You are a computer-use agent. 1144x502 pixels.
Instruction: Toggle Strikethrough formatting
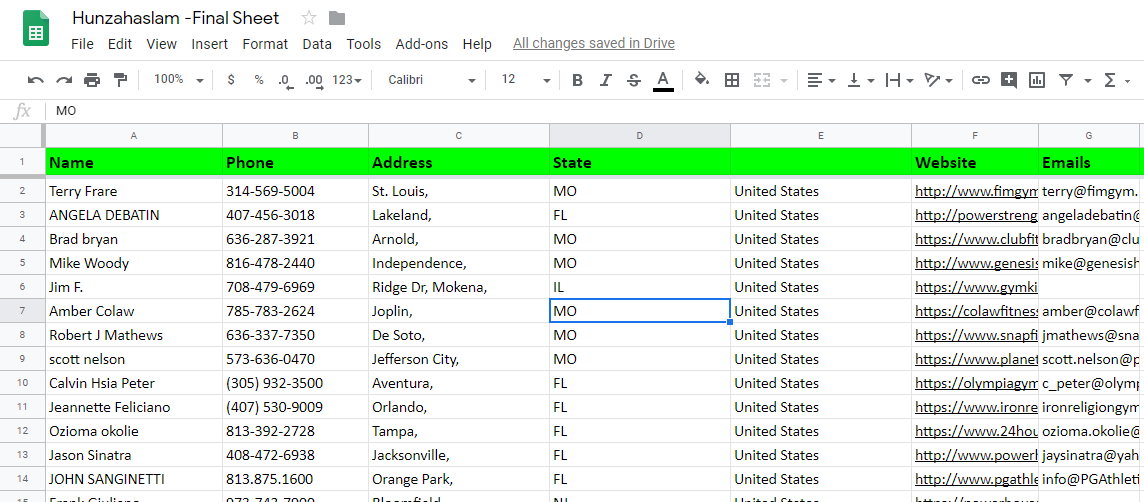(x=634, y=80)
